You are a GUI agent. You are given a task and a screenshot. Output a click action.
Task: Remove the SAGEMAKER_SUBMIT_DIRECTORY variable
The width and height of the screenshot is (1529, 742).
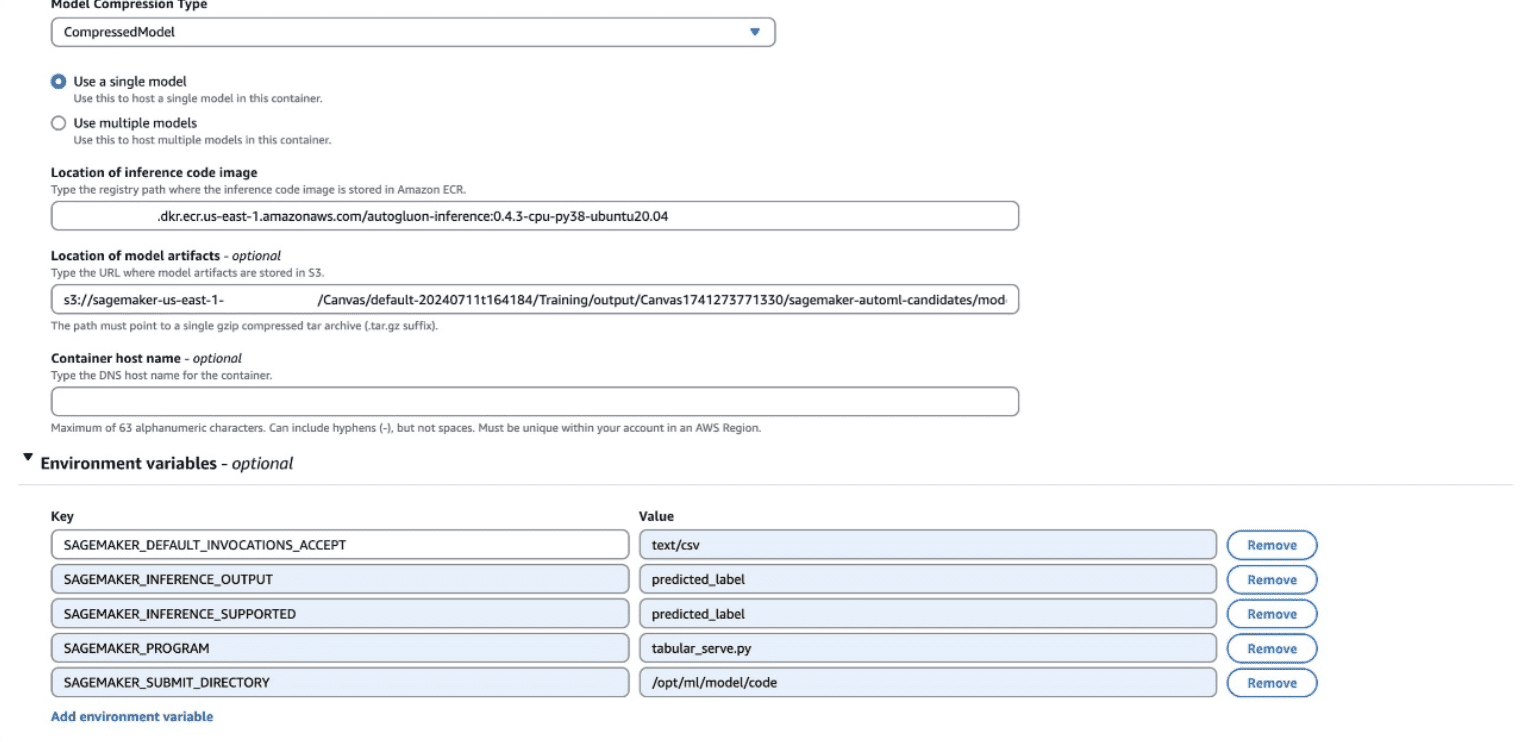(1271, 683)
